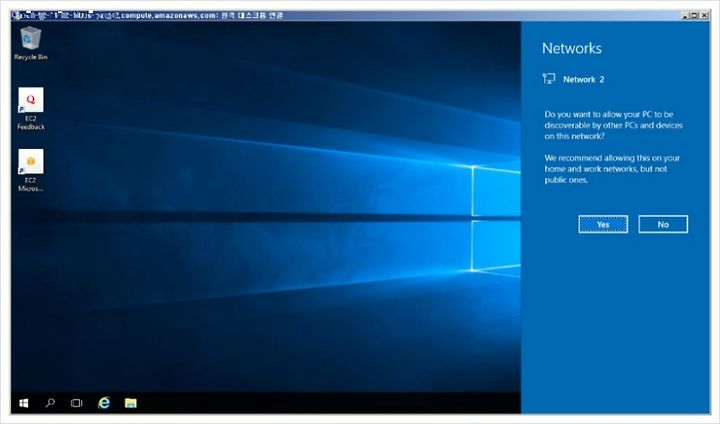720x424 pixels.
Task: Minimize the remote desktop window
Action: [686, 16]
